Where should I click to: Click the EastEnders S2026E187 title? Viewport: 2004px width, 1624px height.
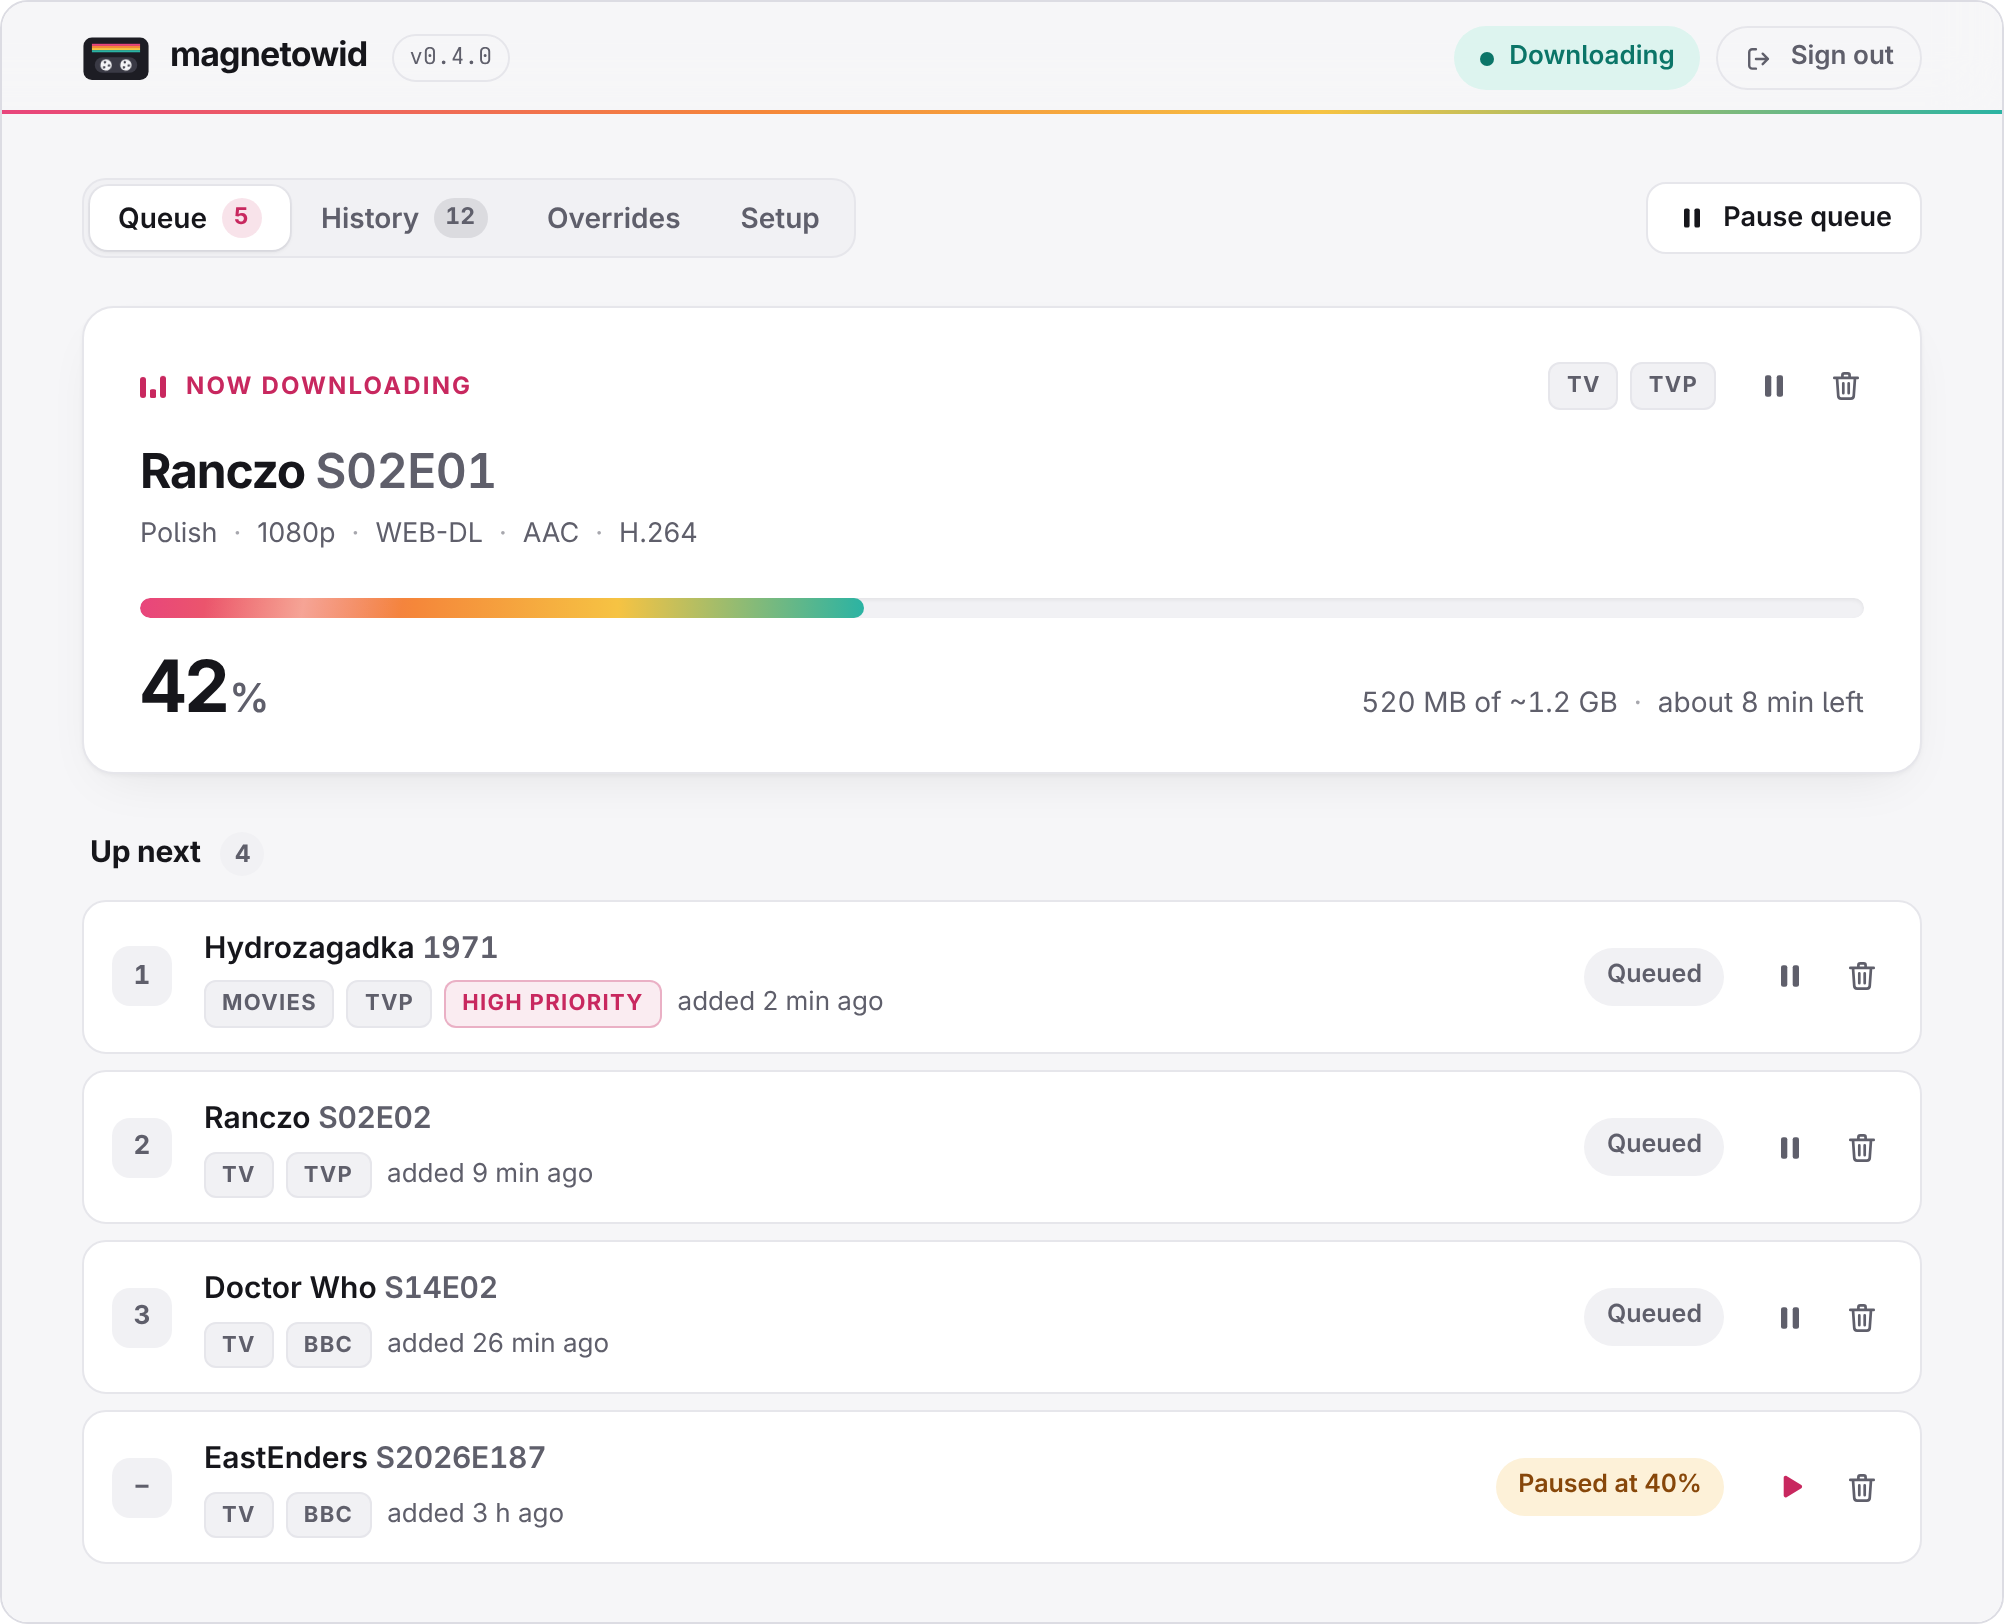(375, 1457)
